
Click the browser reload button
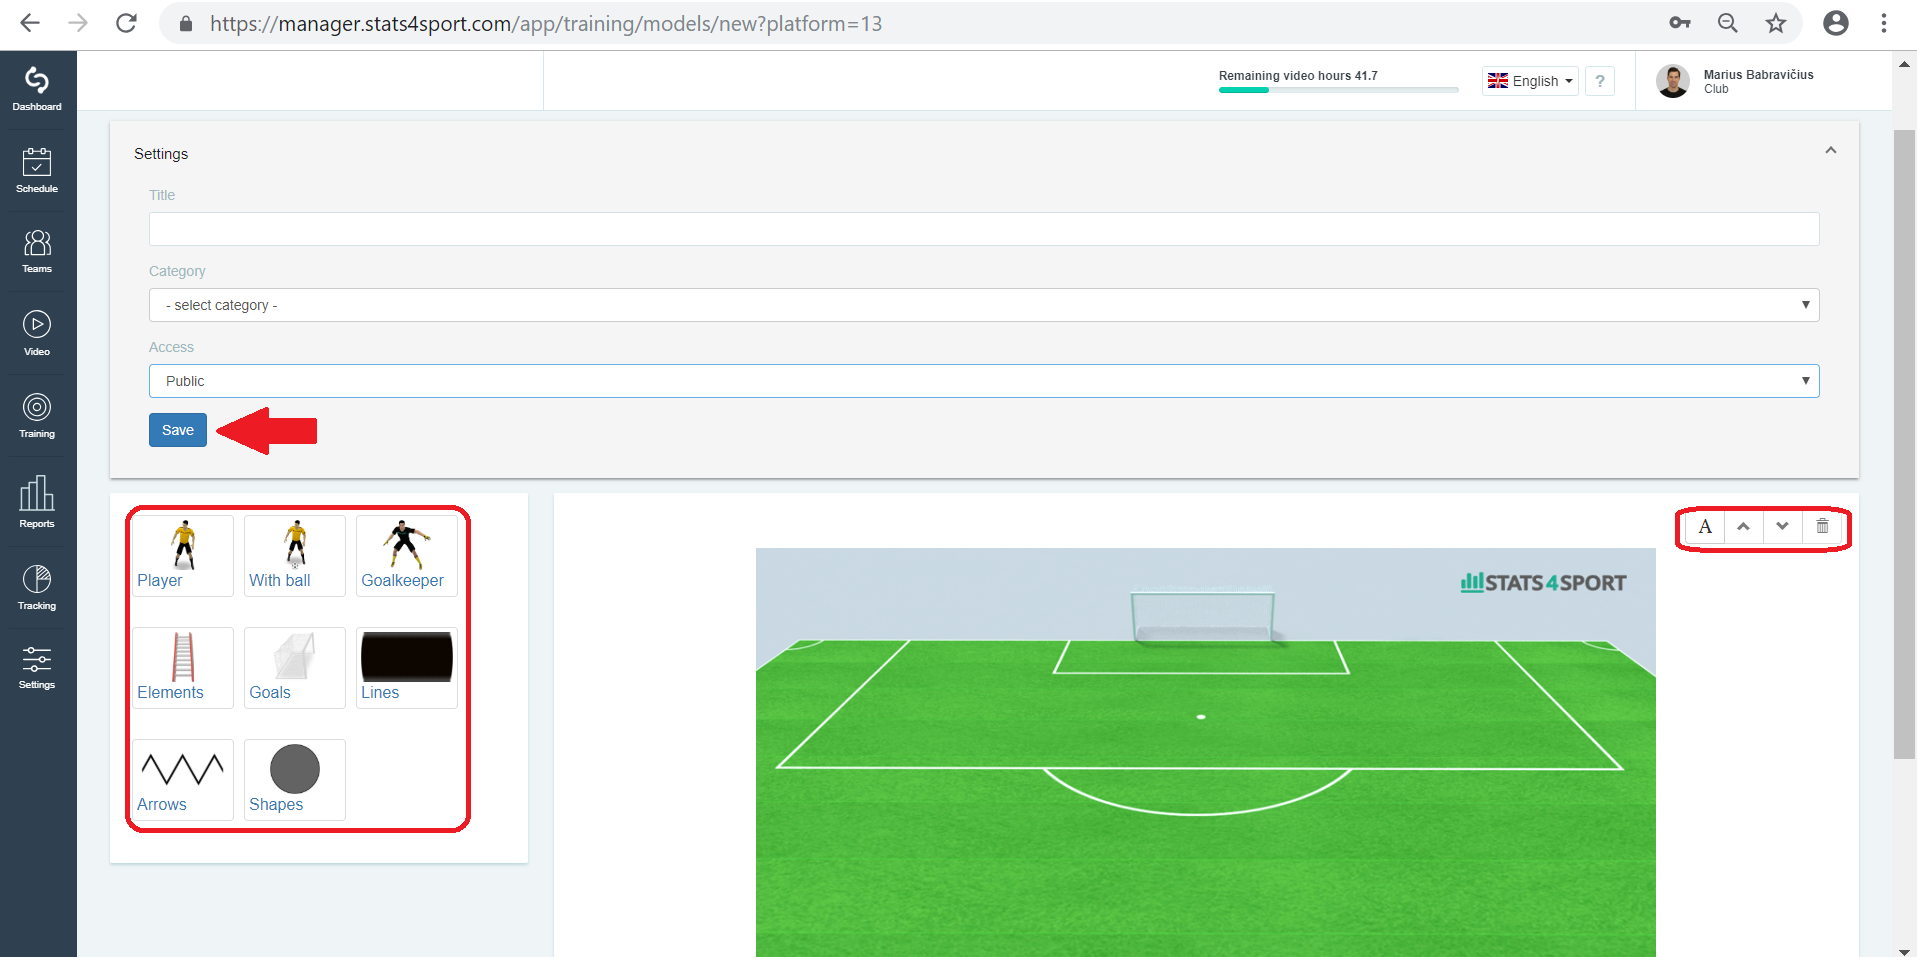tap(126, 23)
